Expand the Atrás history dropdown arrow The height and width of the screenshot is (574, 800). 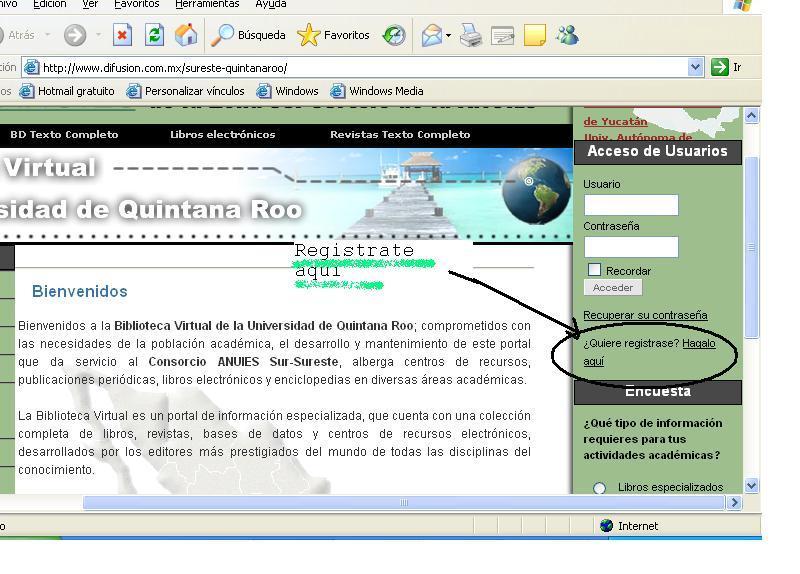[47, 35]
